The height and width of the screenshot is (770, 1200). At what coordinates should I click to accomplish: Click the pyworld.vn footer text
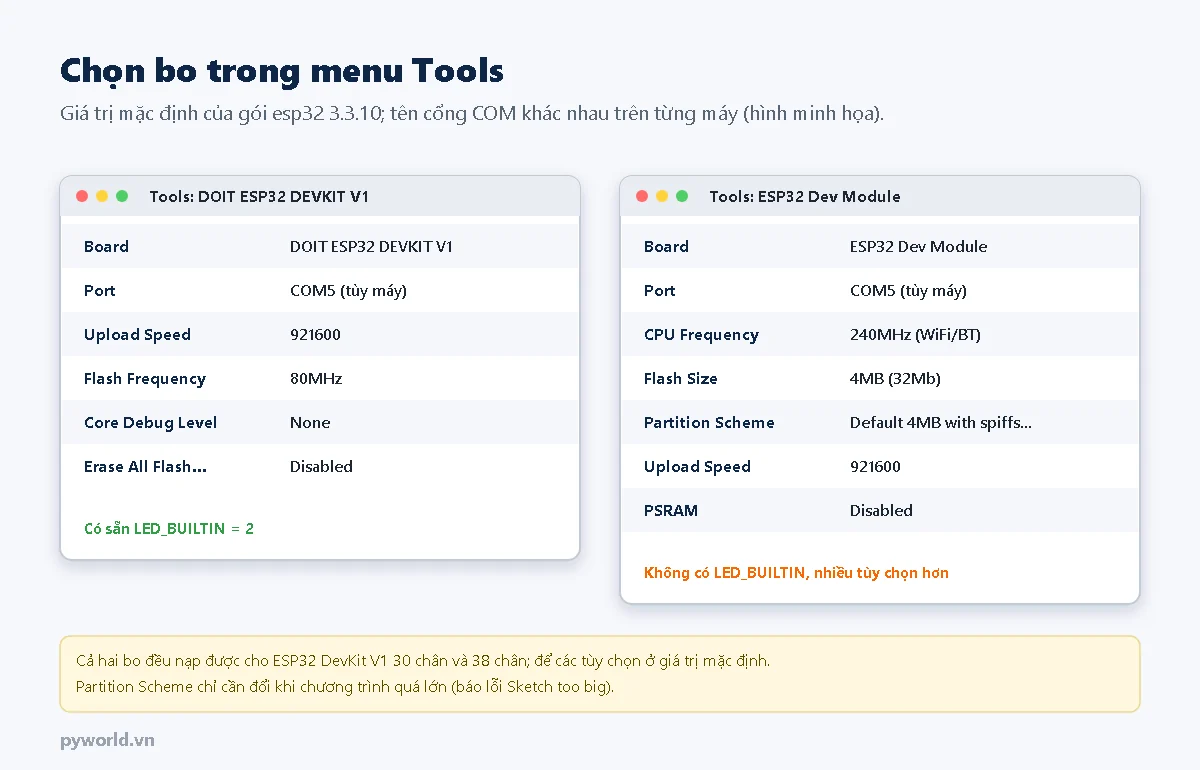(107, 741)
